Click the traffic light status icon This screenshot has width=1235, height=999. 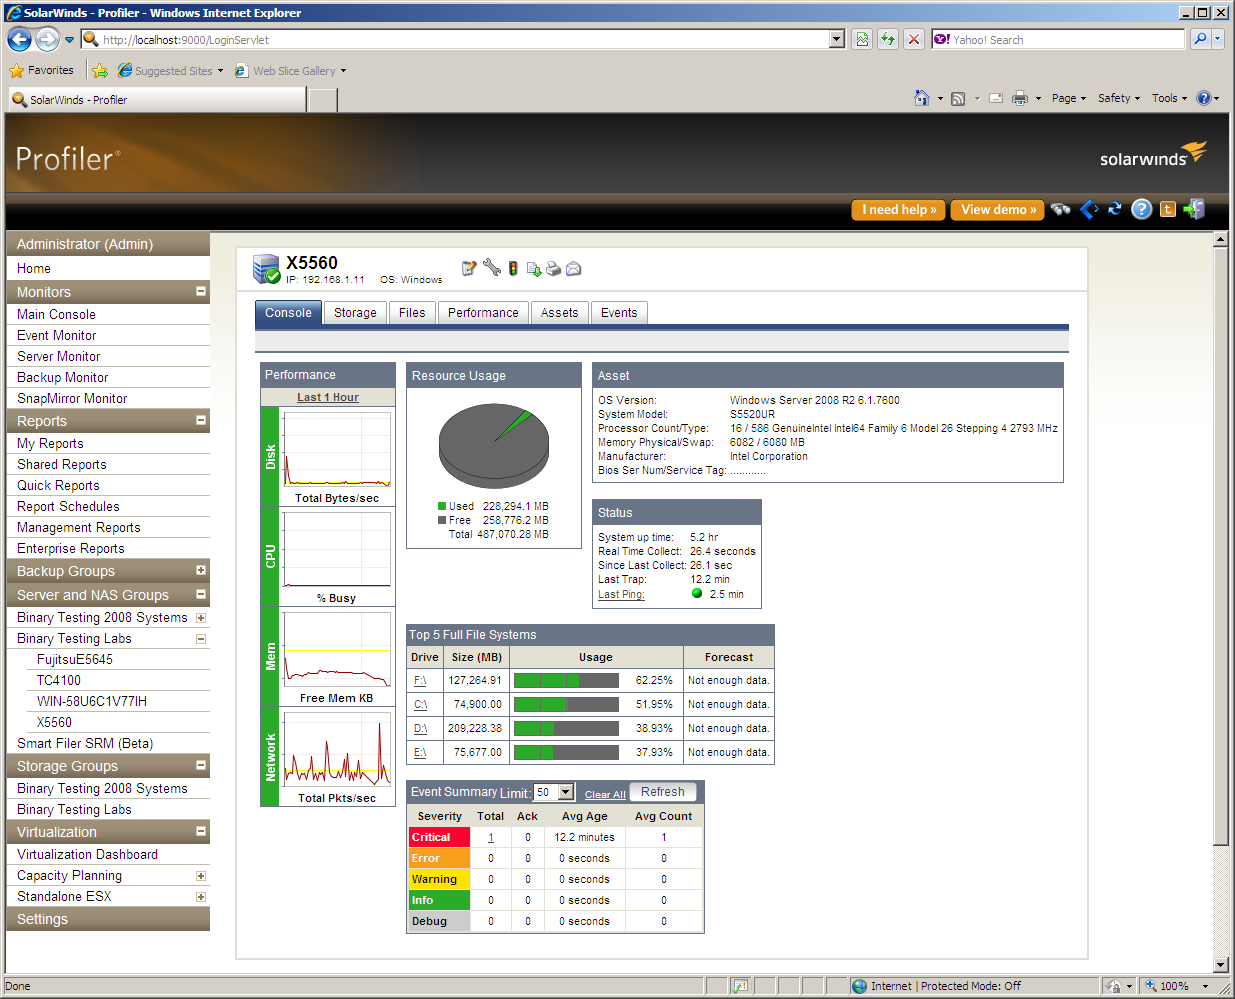(x=513, y=268)
